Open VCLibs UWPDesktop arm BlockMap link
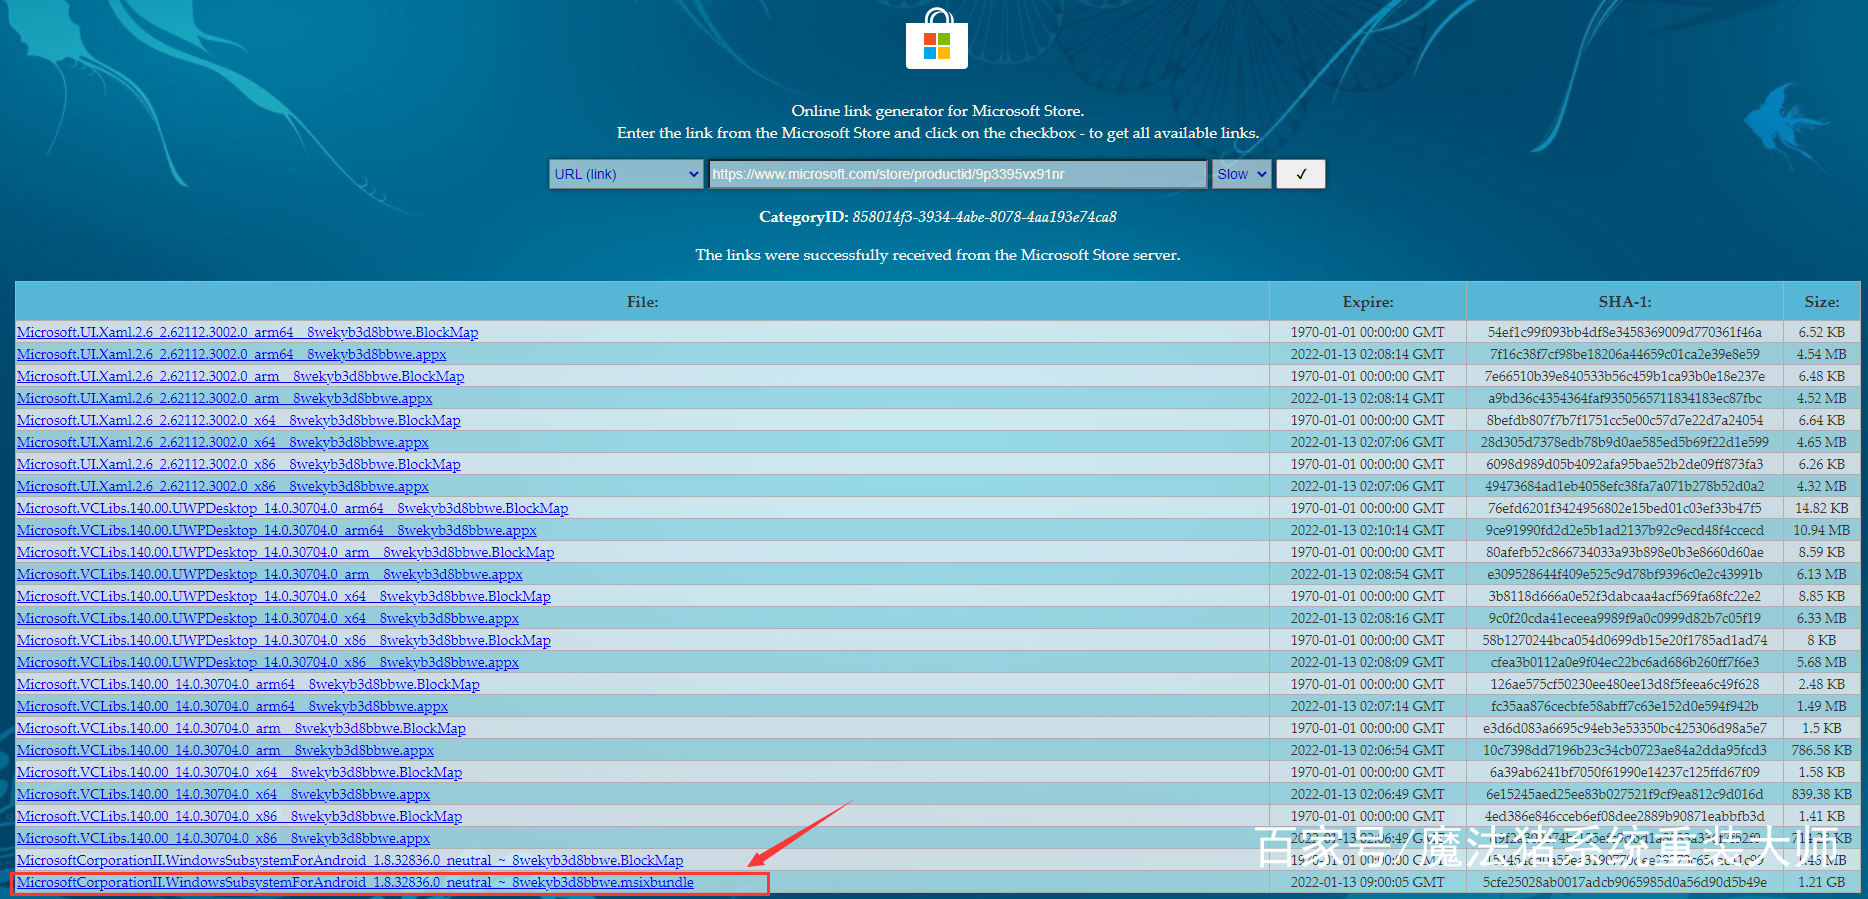 [286, 552]
